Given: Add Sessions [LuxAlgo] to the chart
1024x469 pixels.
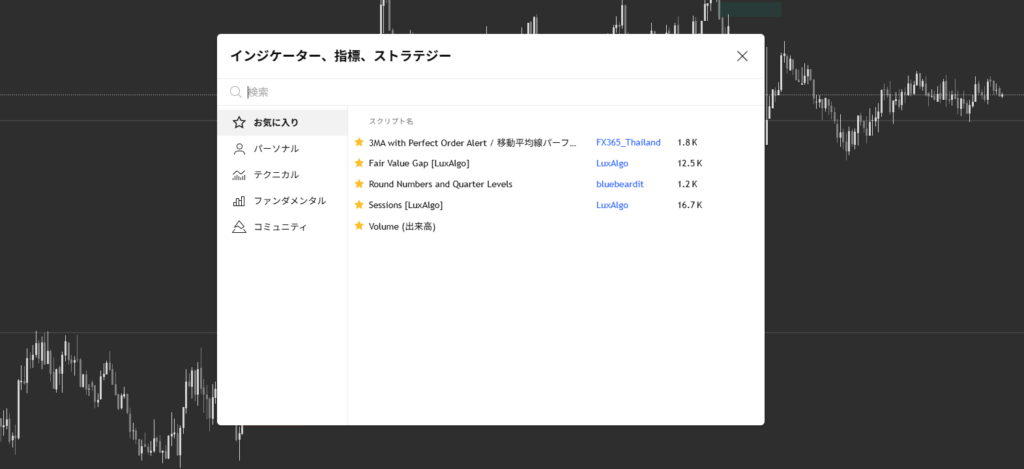Looking at the screenshot, I should 405,205.
